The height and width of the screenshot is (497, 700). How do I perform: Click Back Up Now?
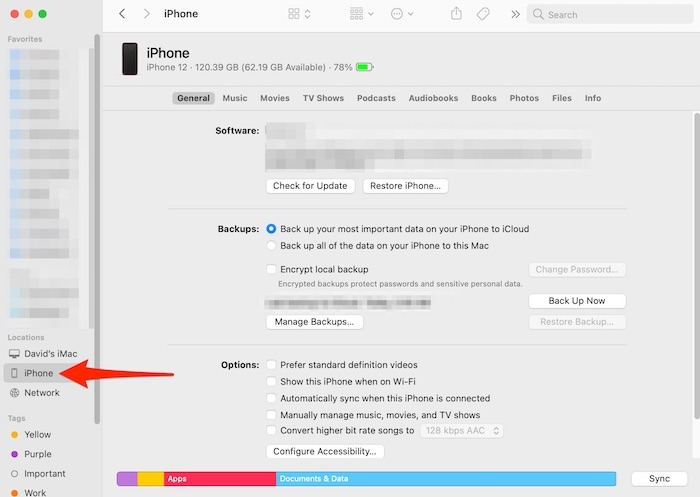tap(577, 301)
